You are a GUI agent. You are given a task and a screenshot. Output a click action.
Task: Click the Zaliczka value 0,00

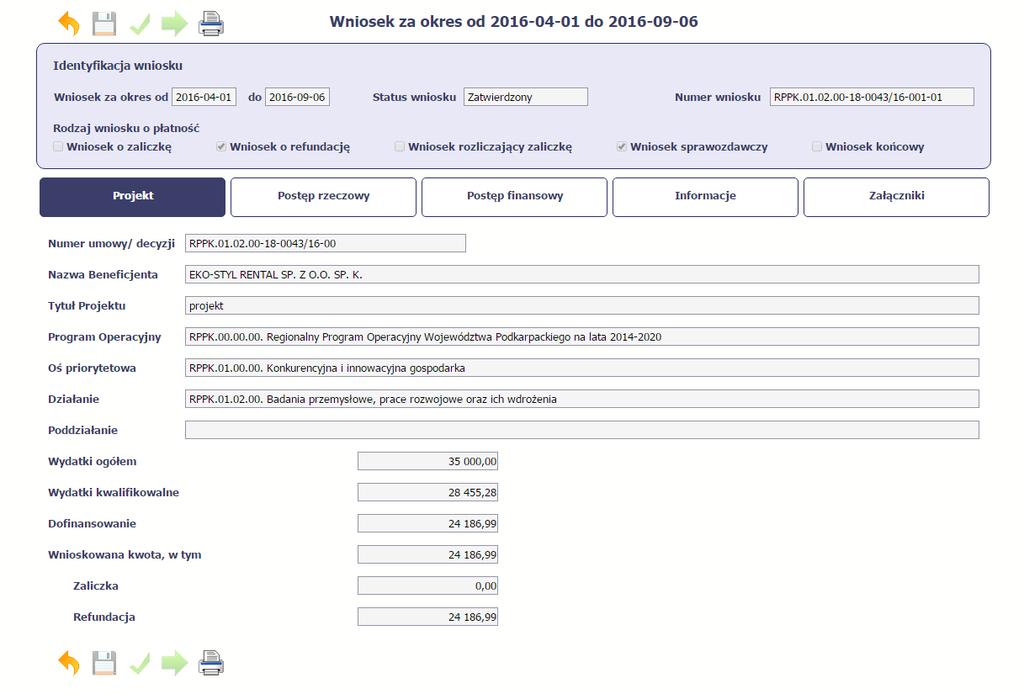coord(428,586)
